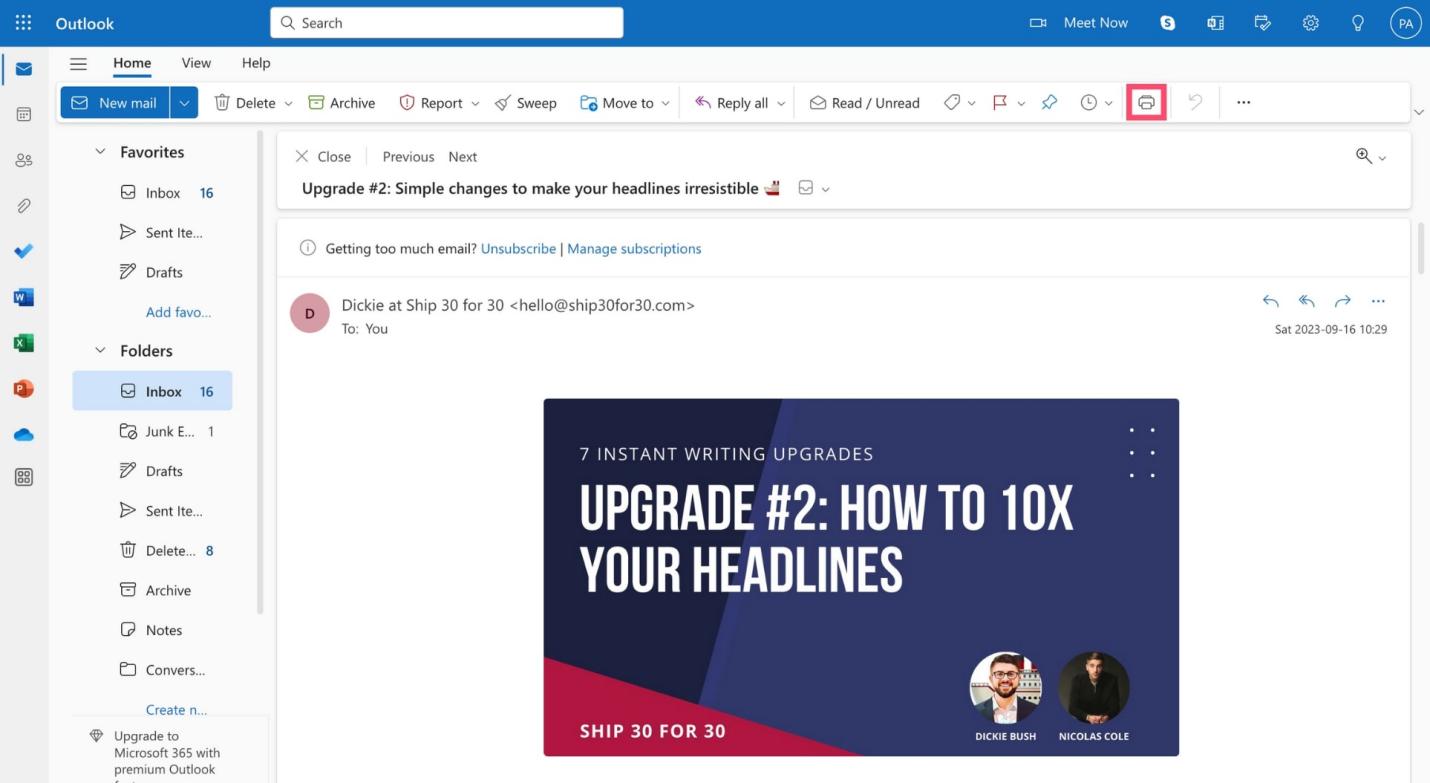Flag this message

[x=999, y=102]
